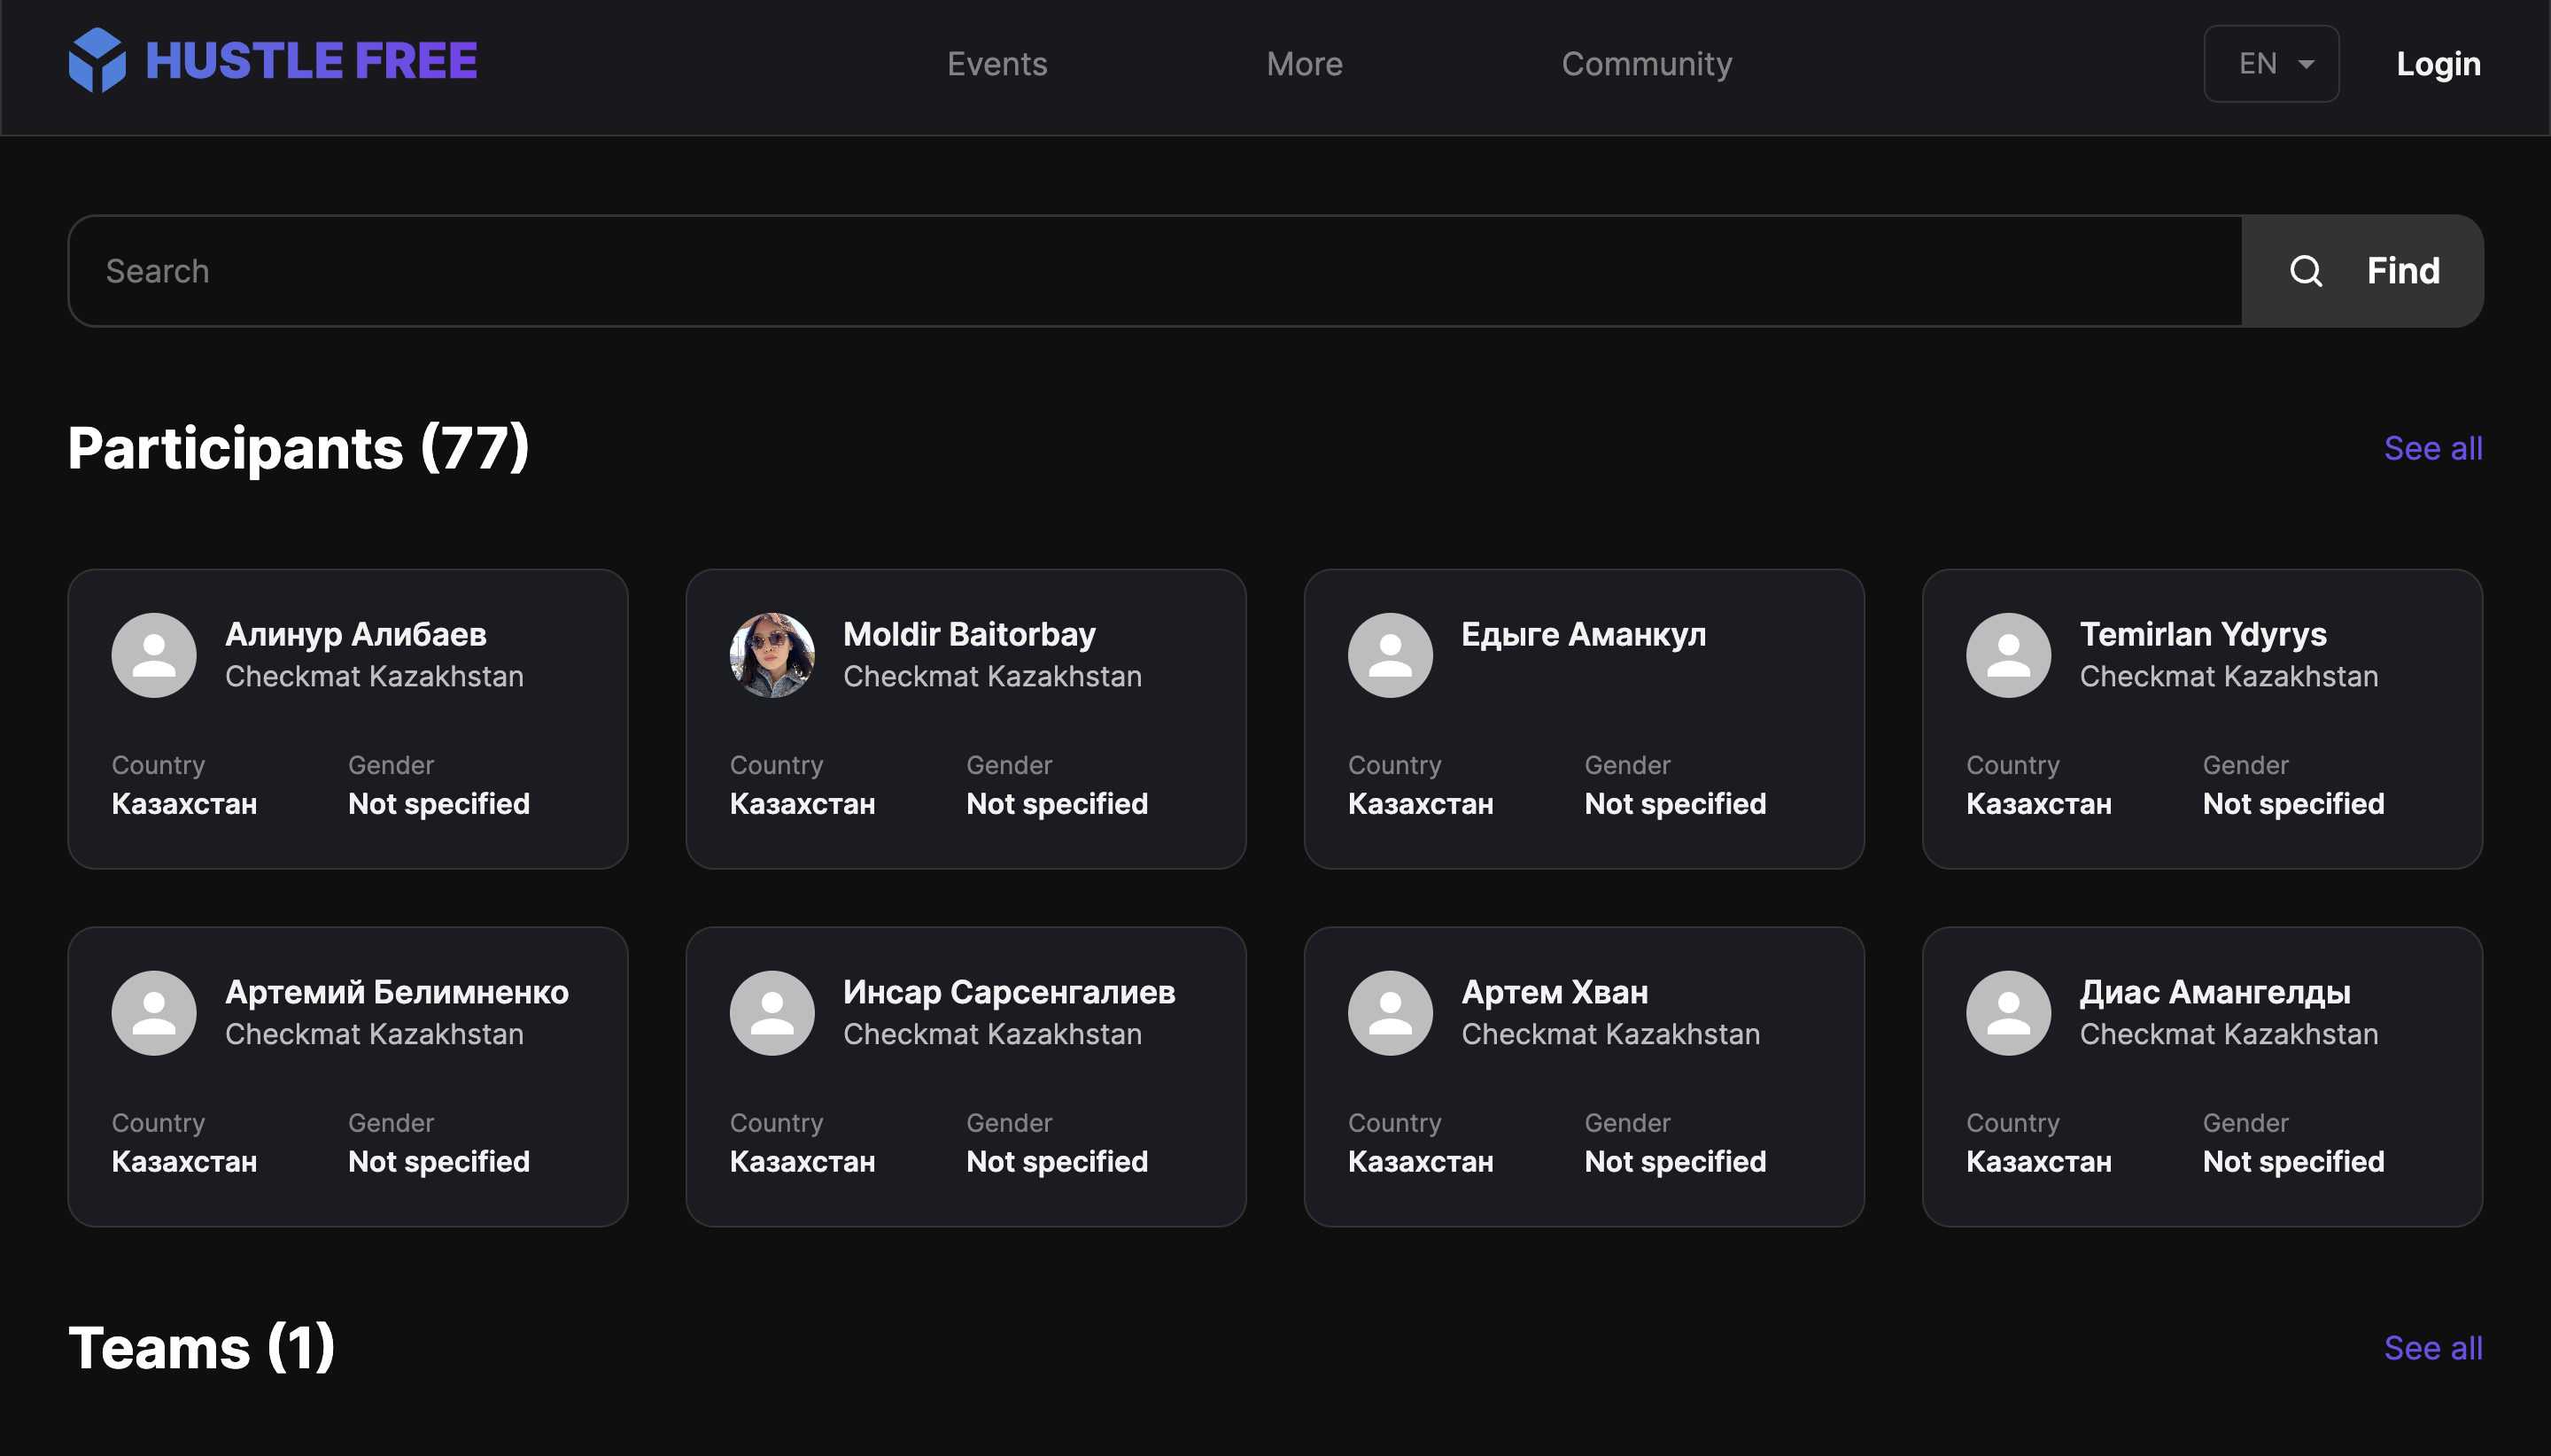
Task: Click the Hustle Free logo icon
Action: point(96,61)
